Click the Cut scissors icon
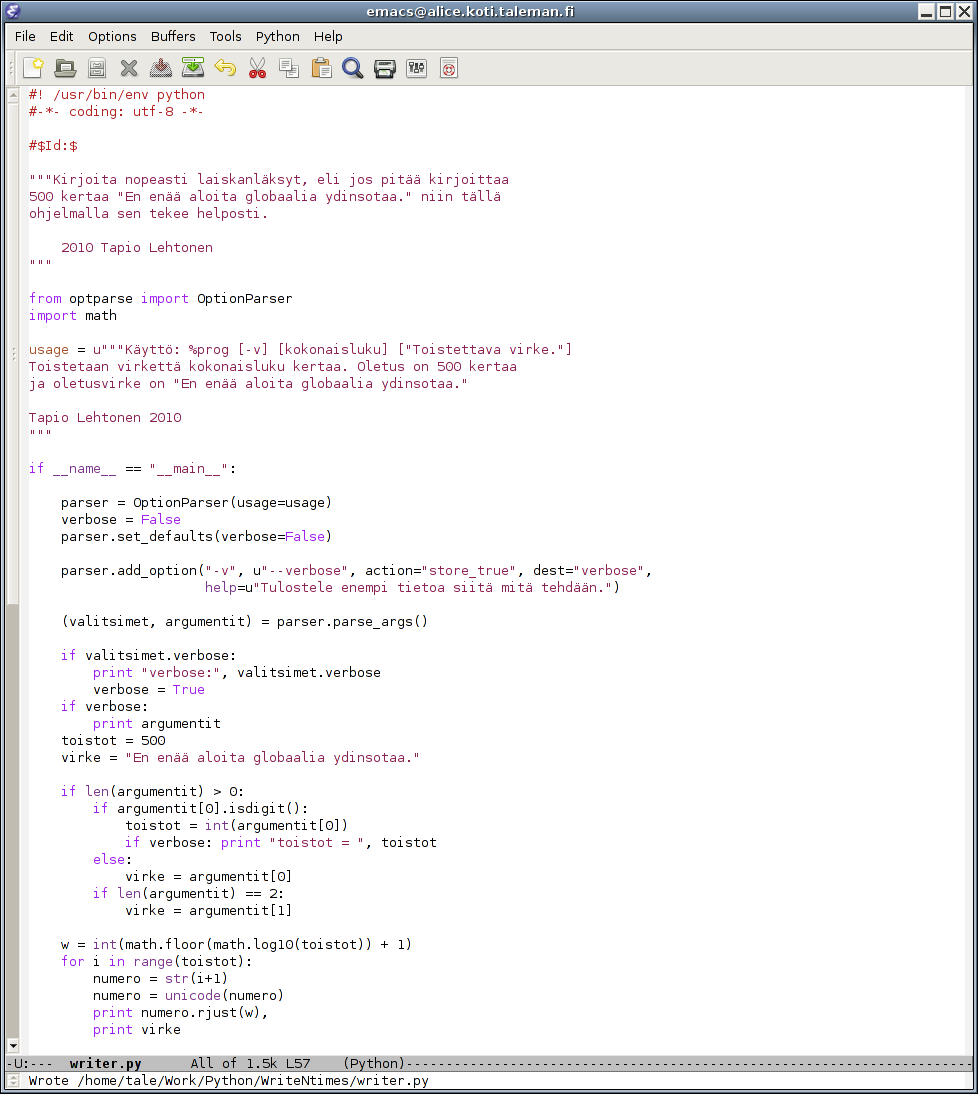This screenshot has width=978, height=1094. [x=257, y=68]
